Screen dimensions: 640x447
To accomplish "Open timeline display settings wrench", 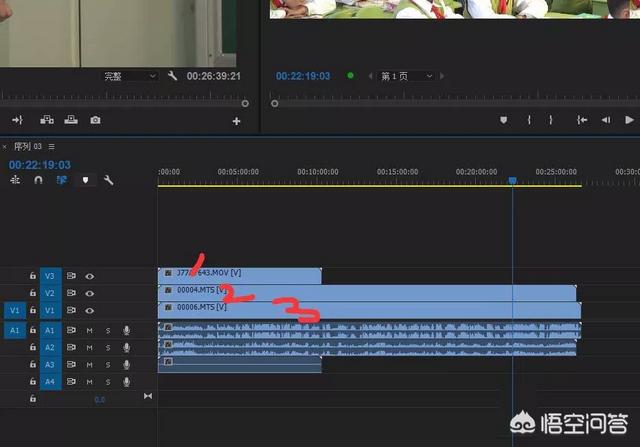I will tap(108, 181).
